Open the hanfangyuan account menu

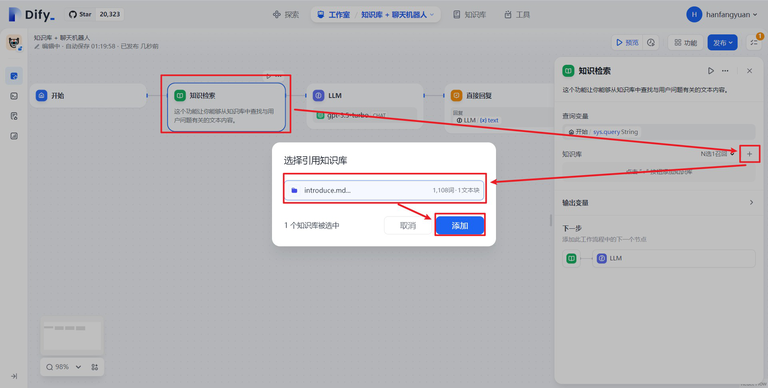tap(722, 14)
